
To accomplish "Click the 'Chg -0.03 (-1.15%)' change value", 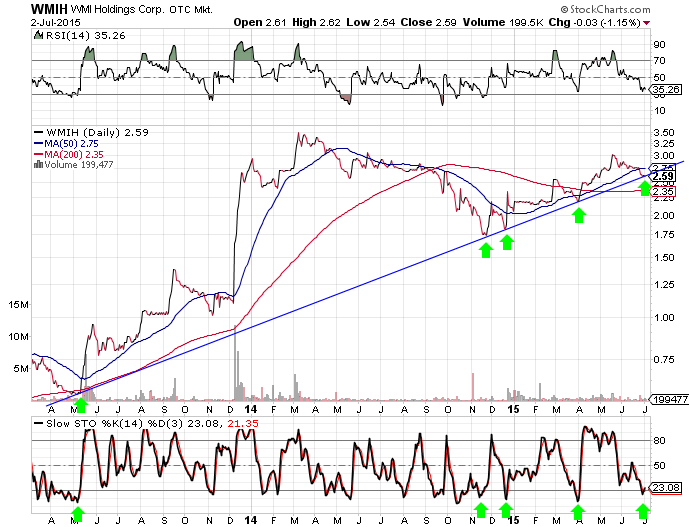I will pyautogui.click(x=595, y=22).
